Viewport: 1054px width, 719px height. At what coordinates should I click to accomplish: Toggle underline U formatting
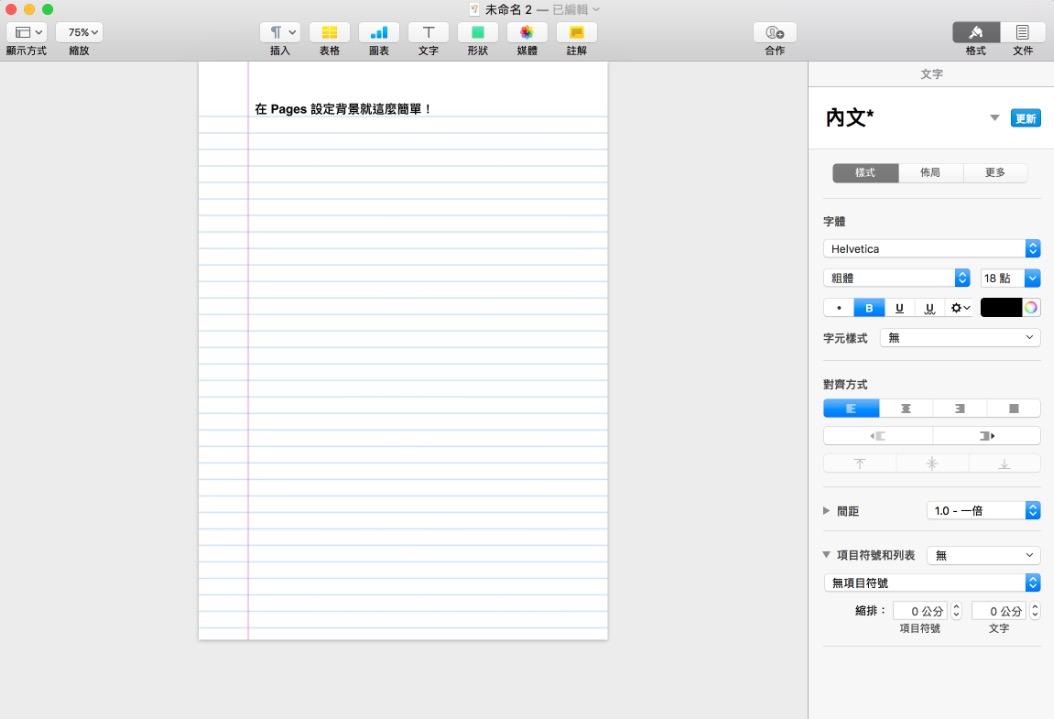[899, 308]
